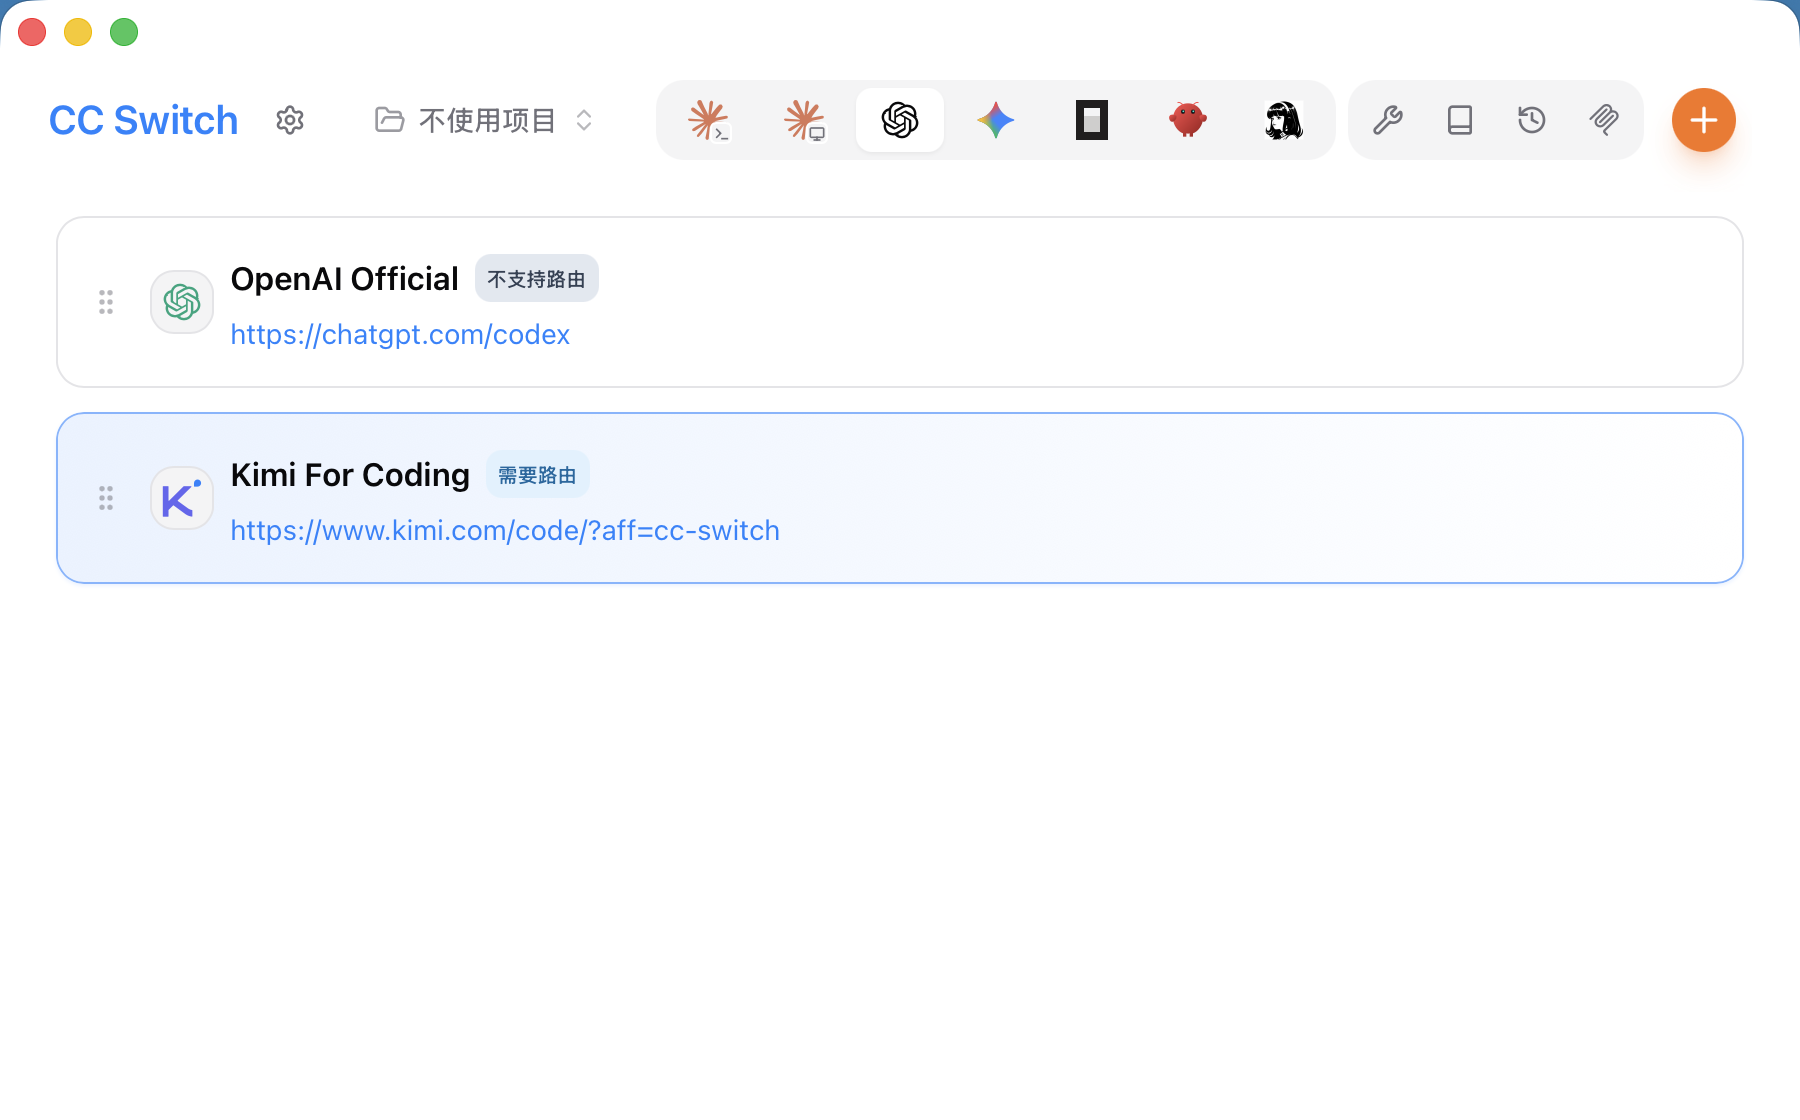The height and width of the screenshot is (1120, 1800).
Task: Open the https://chatgpt.com/codex link
Action: 400,334
